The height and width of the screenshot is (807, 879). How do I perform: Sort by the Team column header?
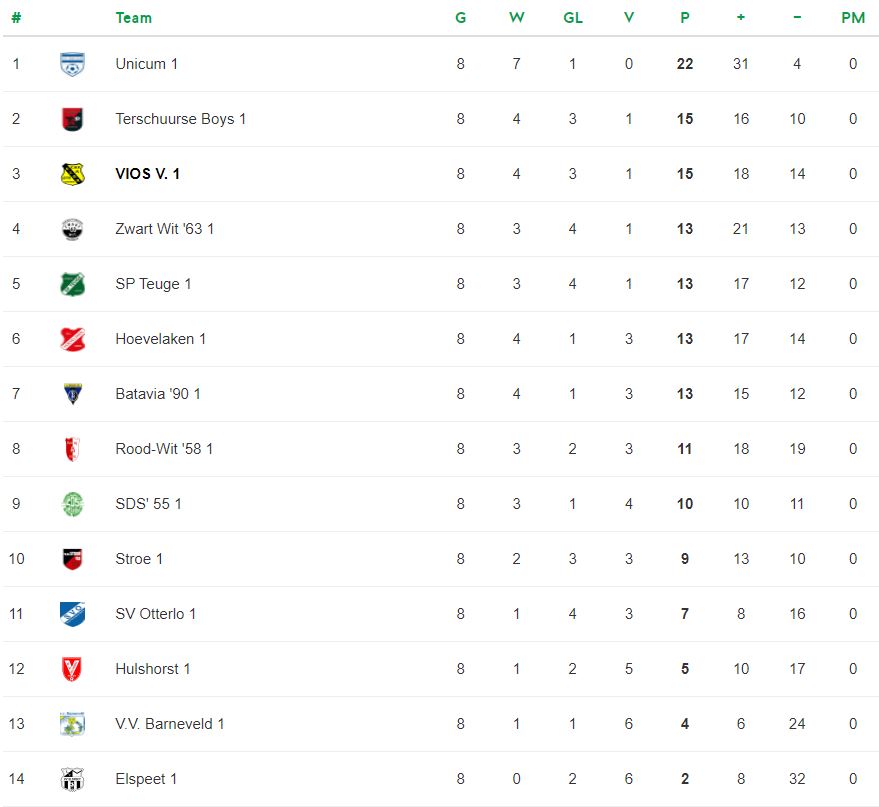(134, 18)
